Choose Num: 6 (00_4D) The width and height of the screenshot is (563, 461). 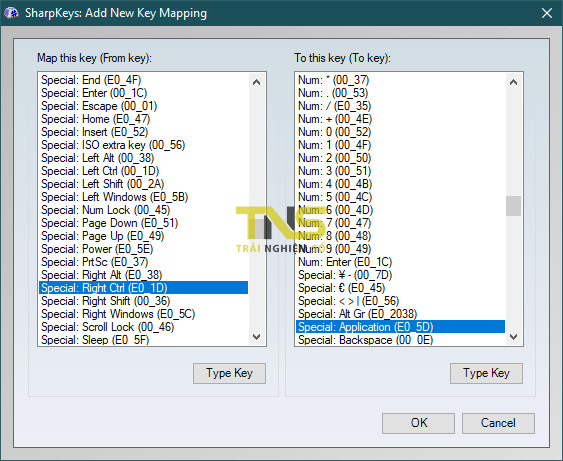(400, 210)
